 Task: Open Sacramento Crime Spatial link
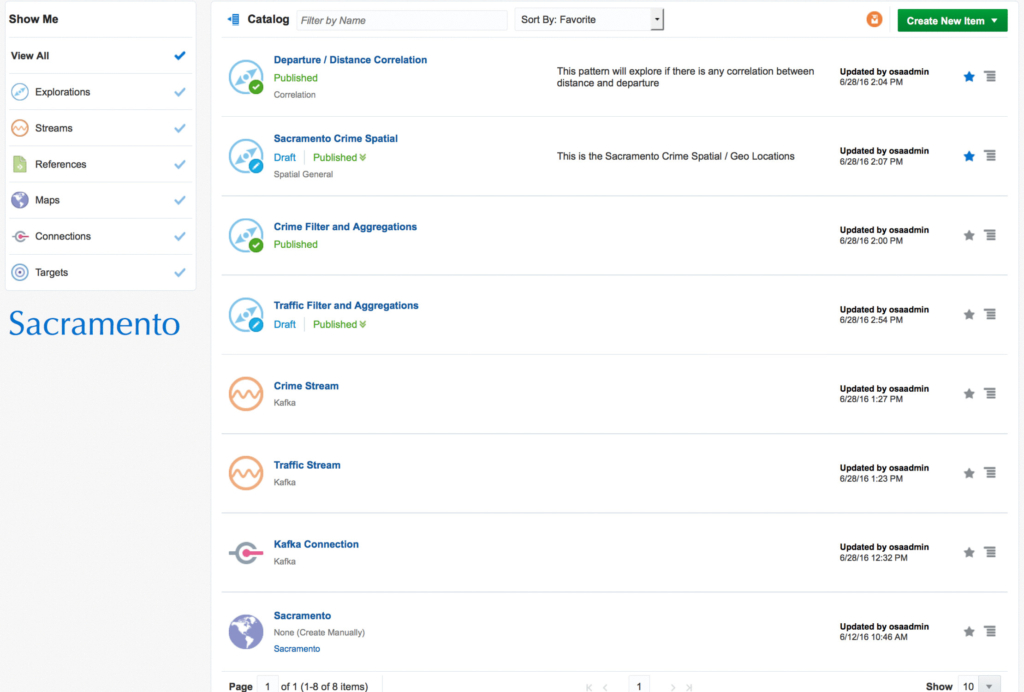tap(336, 138)
